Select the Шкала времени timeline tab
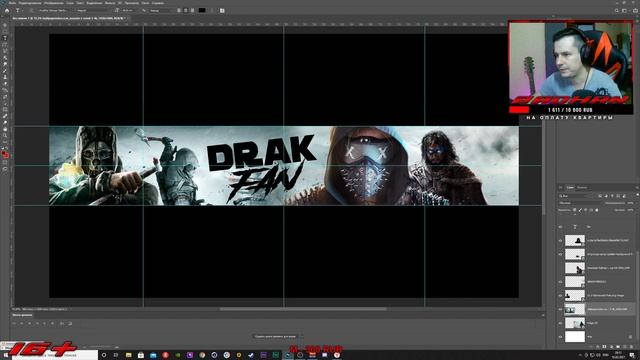640x360 pixels. (x=22, y=315)
